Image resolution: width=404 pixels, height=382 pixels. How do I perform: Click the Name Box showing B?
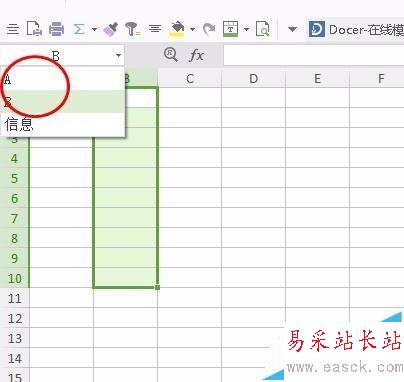pos(56,56)
